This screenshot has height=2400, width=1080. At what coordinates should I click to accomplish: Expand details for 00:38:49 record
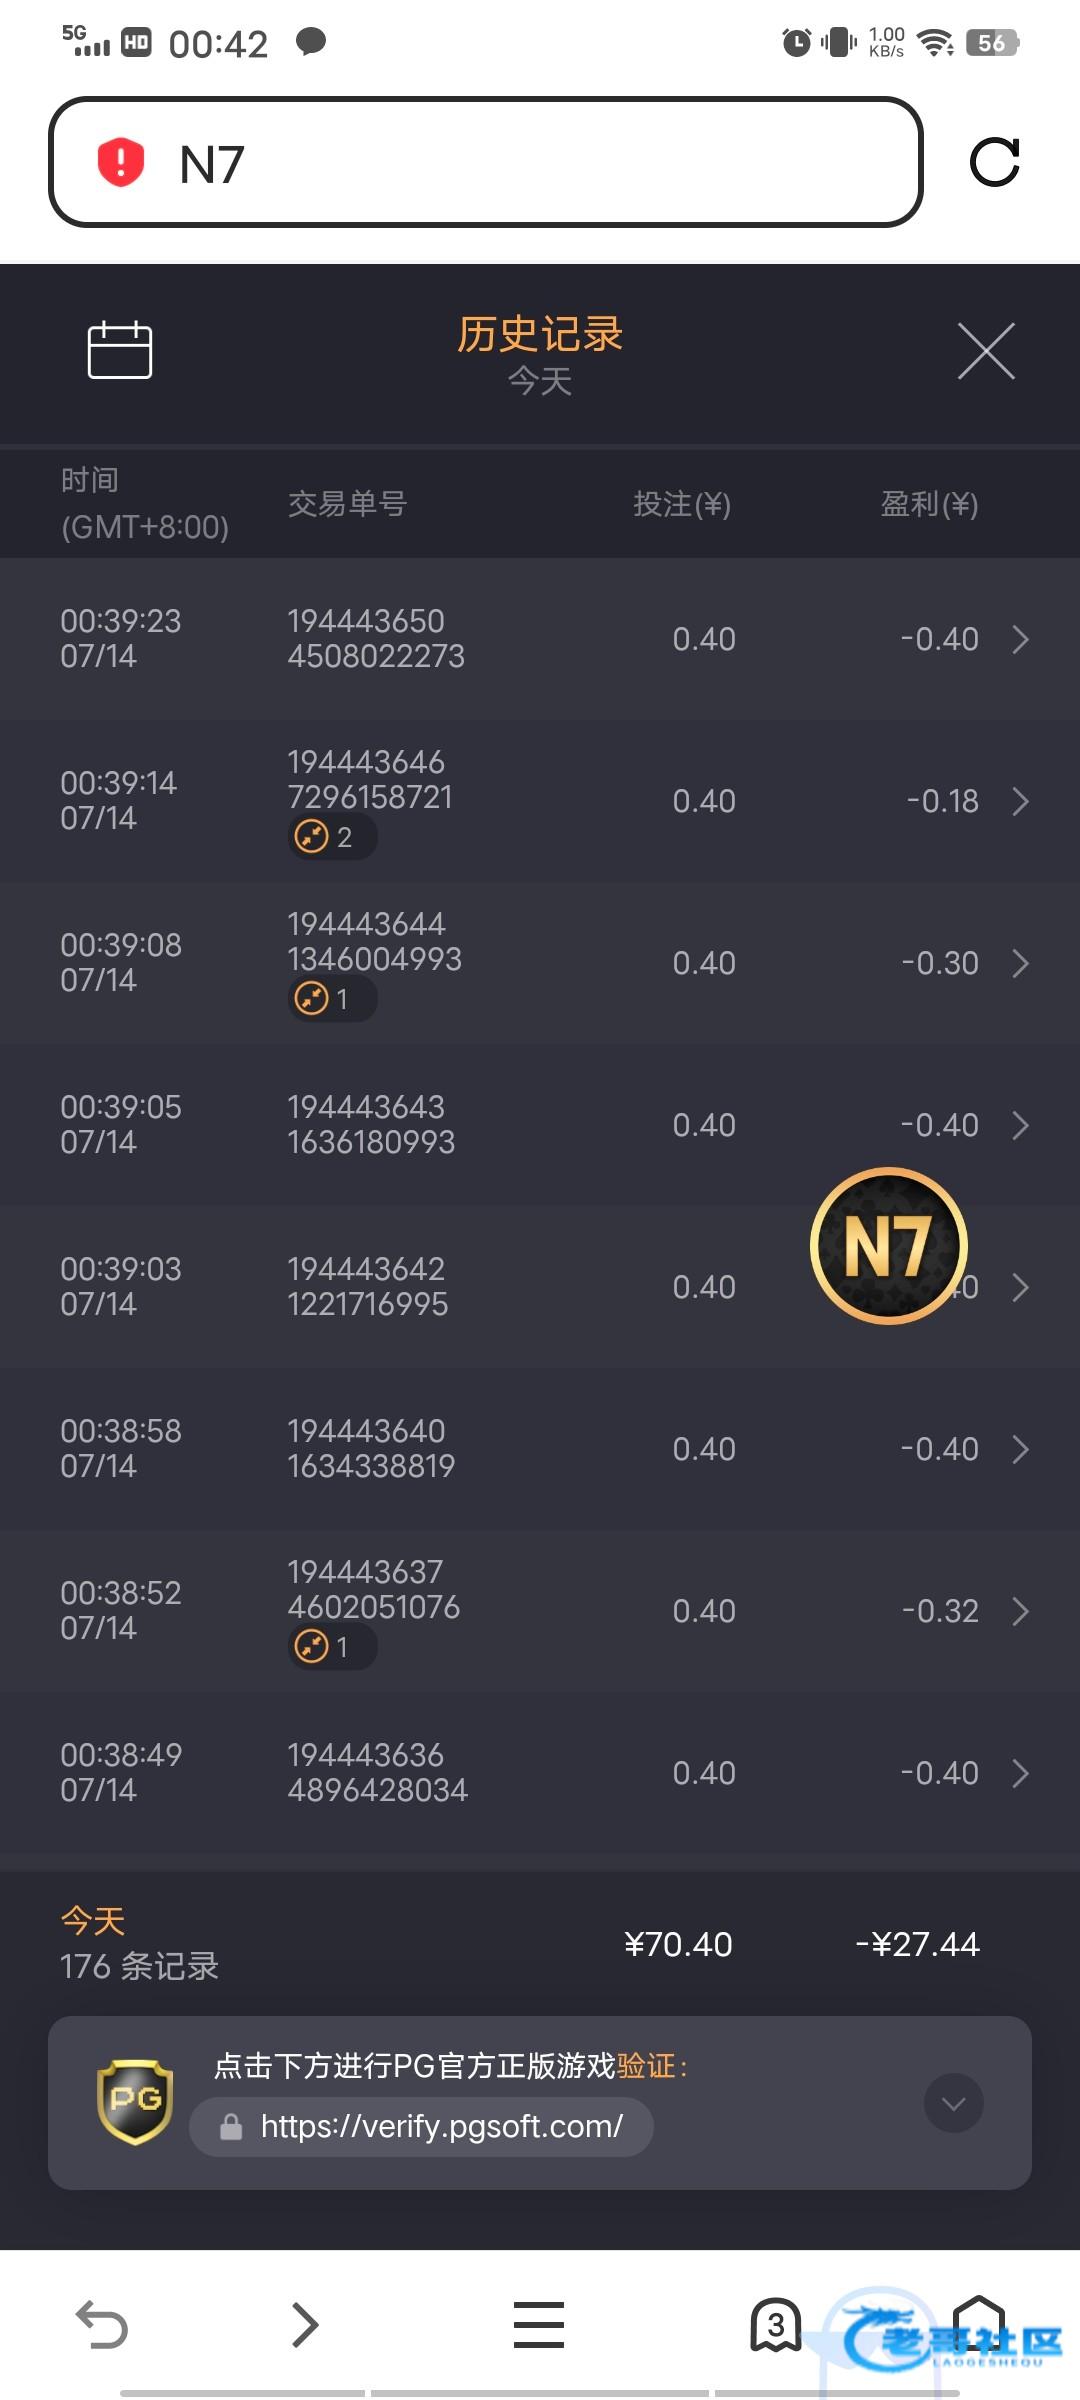1020,1773
